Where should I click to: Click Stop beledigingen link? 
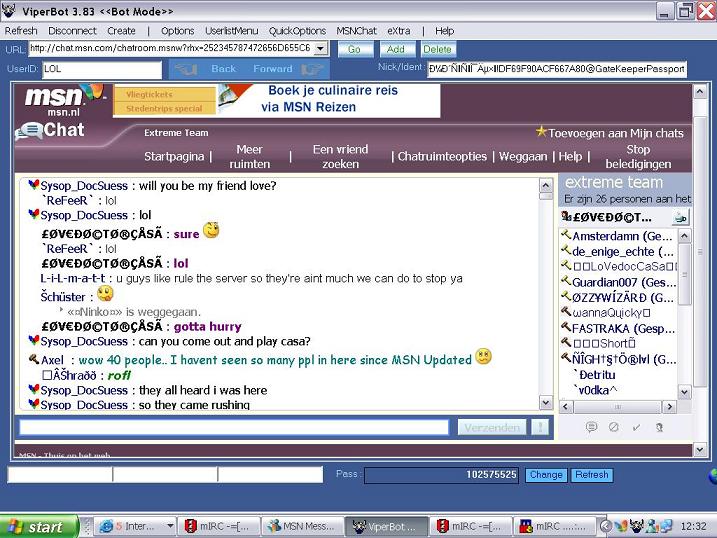tap(638, 157)
